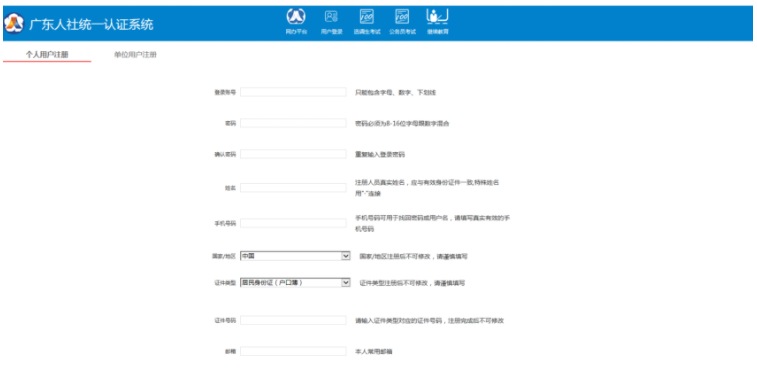Click the hint 国家/地区注册后不可修改
Image resolution: width=757 pixels, height=369 pixels.
point(413,256)
